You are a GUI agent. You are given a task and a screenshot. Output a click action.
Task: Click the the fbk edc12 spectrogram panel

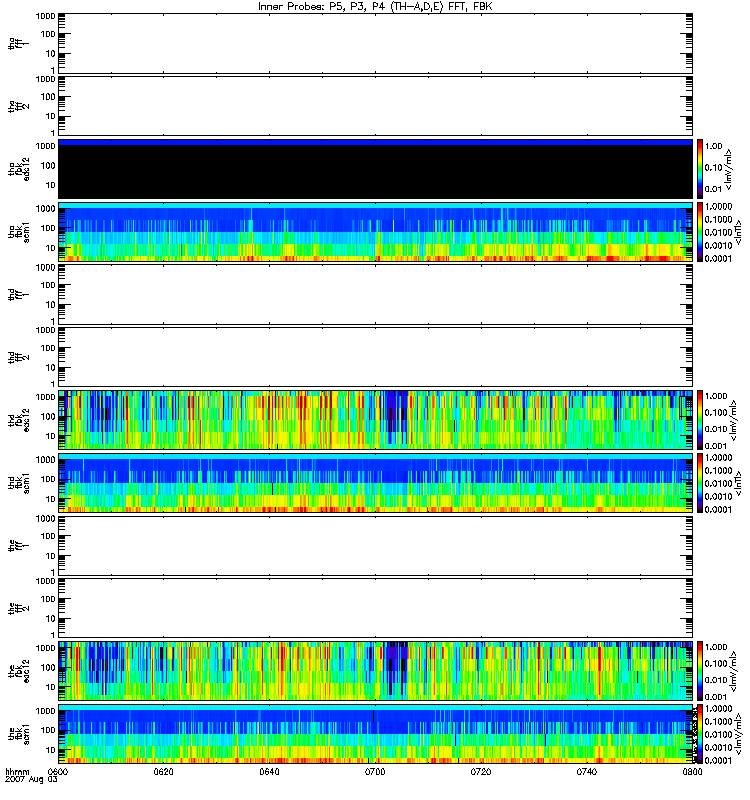click(375, 671)
